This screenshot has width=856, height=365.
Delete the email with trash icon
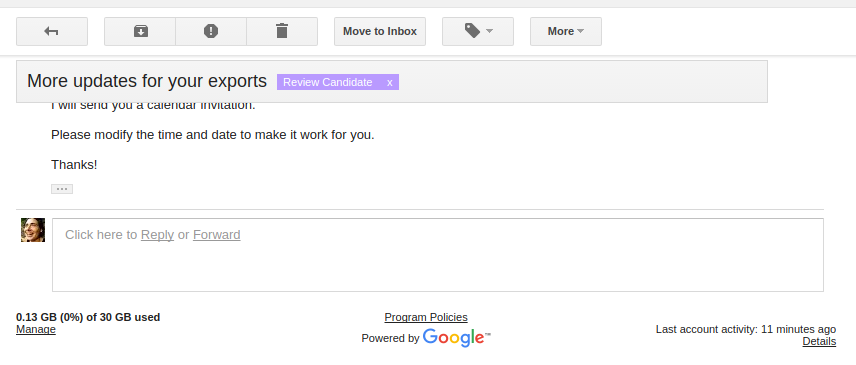coord(282,31)
